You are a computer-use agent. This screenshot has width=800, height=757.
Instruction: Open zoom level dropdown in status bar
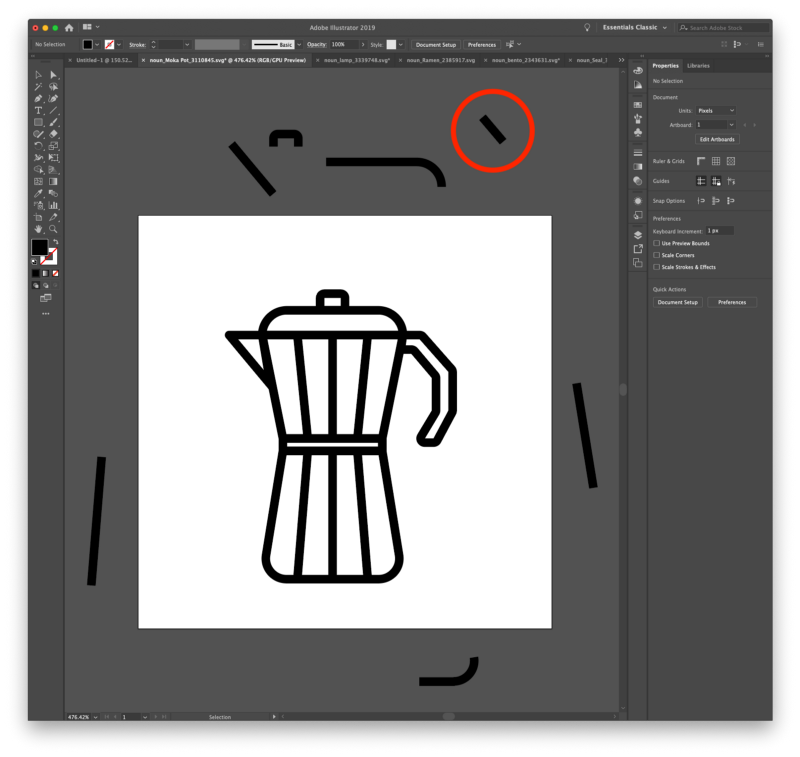click(x=95, y=717)
